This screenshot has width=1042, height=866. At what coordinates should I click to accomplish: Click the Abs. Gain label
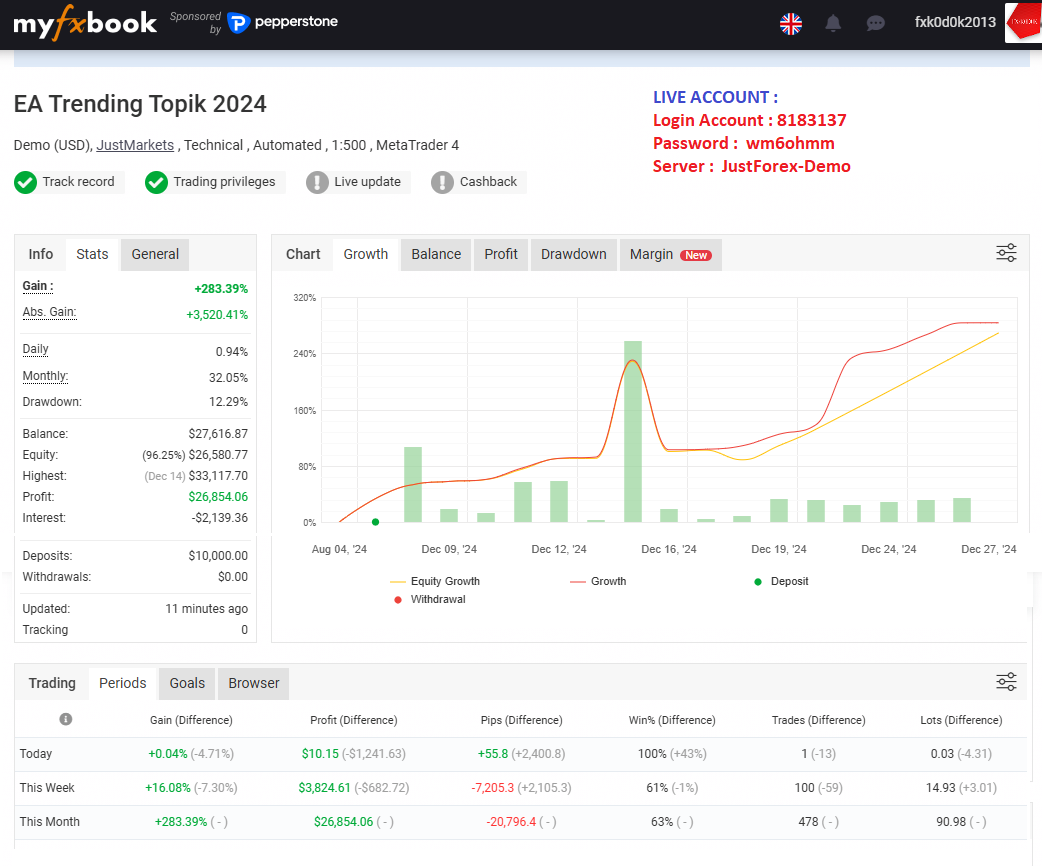click(x=49, y=312)
